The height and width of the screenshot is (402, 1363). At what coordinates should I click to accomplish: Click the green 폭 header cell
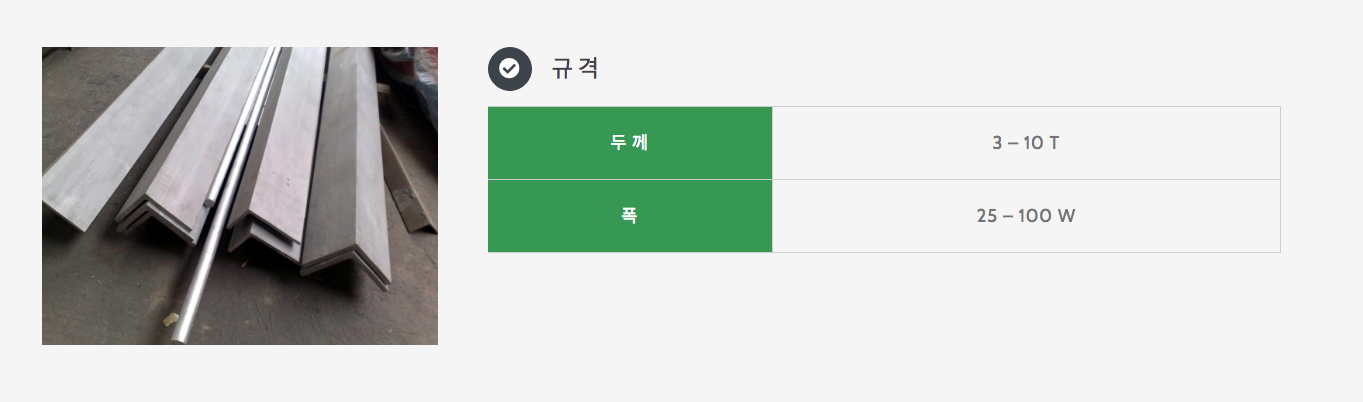coord(630,216)
